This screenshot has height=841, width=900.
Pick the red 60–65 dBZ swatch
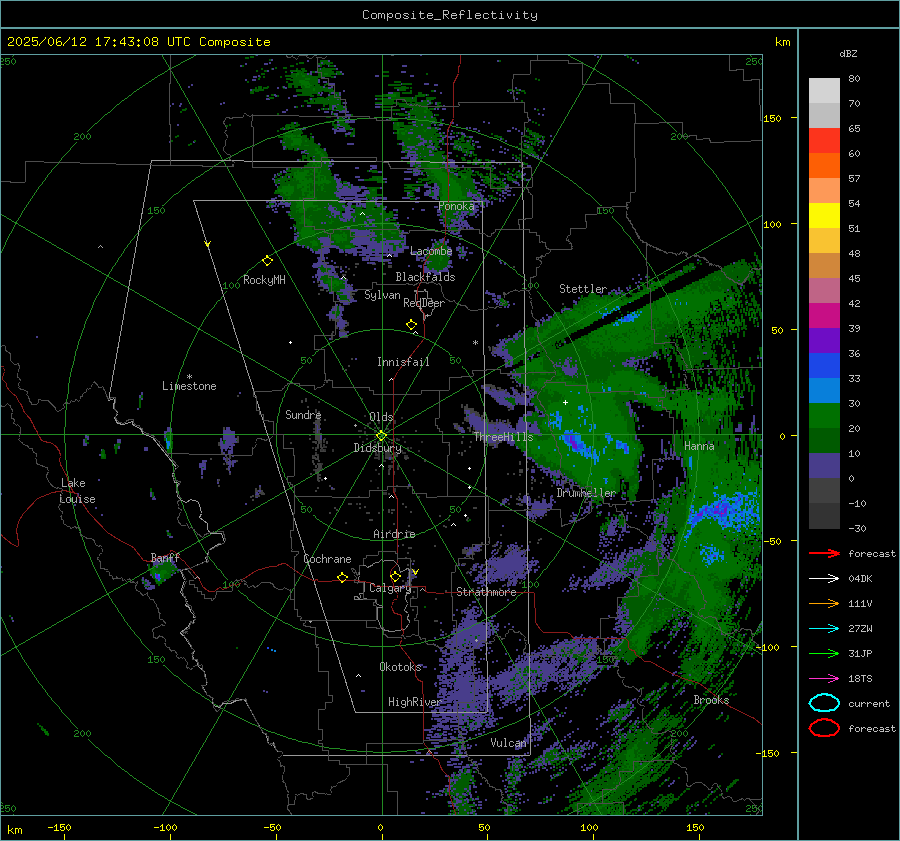pos(824,141)
